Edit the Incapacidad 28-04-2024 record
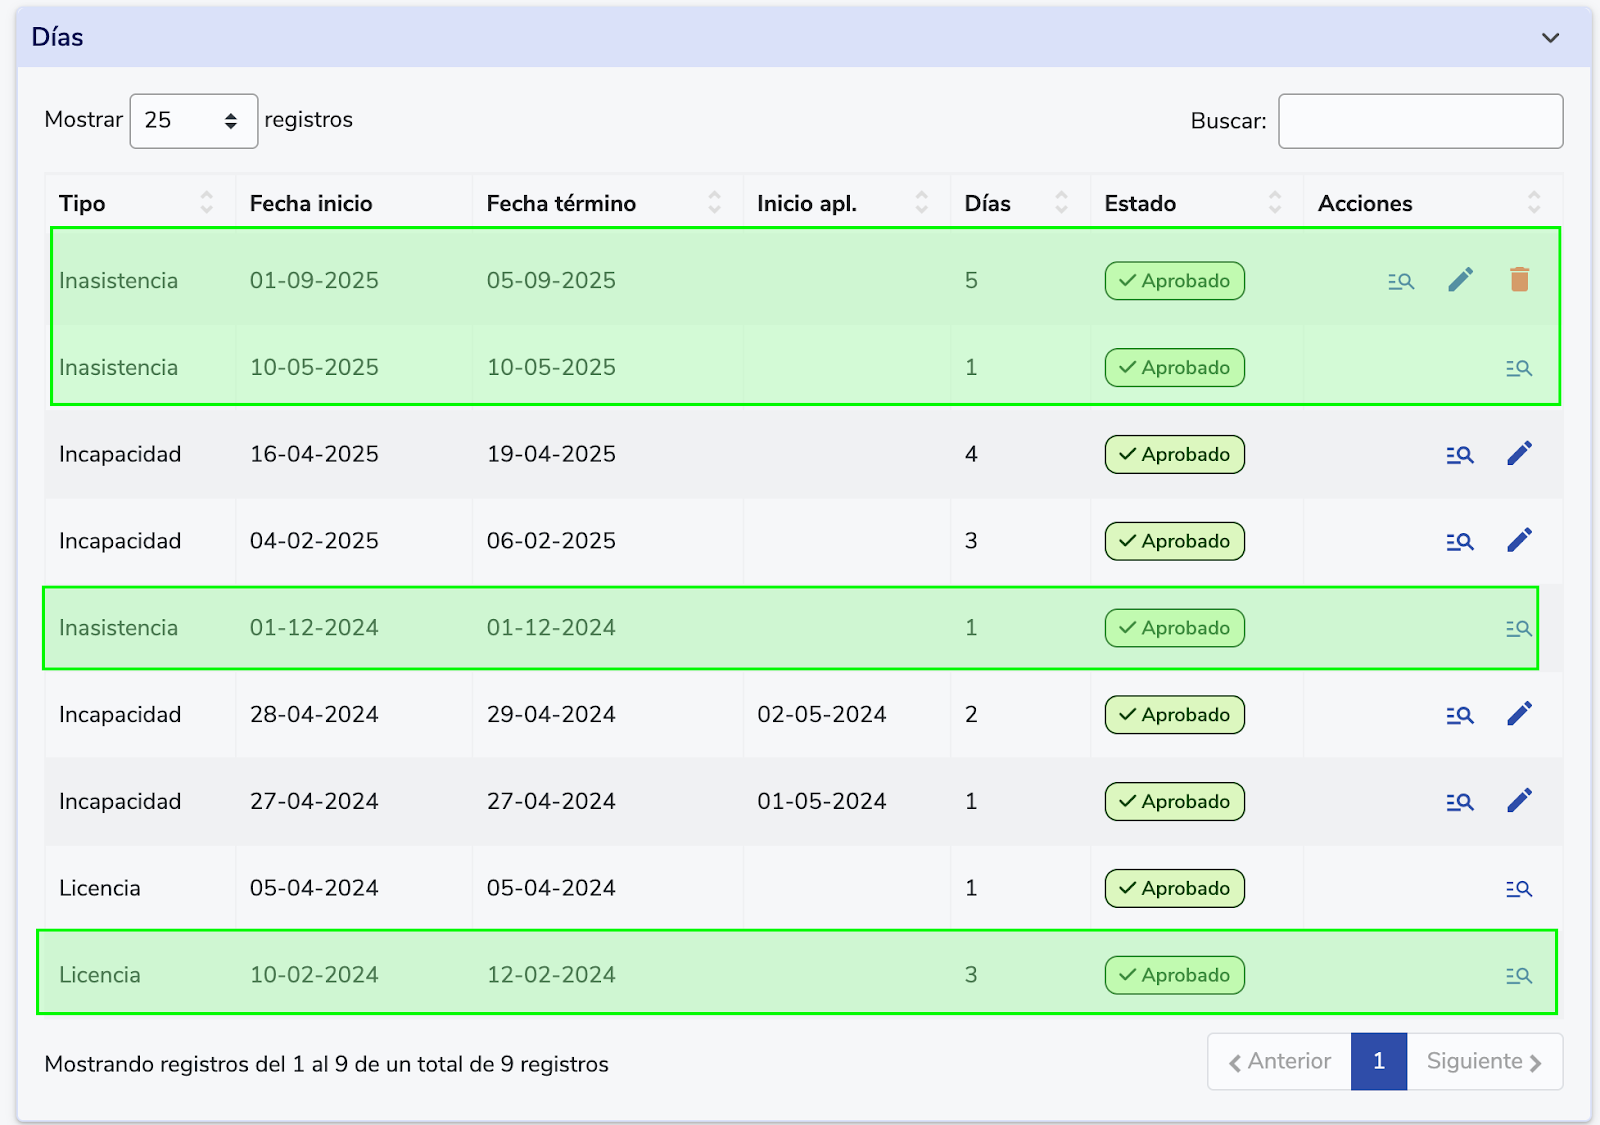1600x1125 pixels. 1519,714
